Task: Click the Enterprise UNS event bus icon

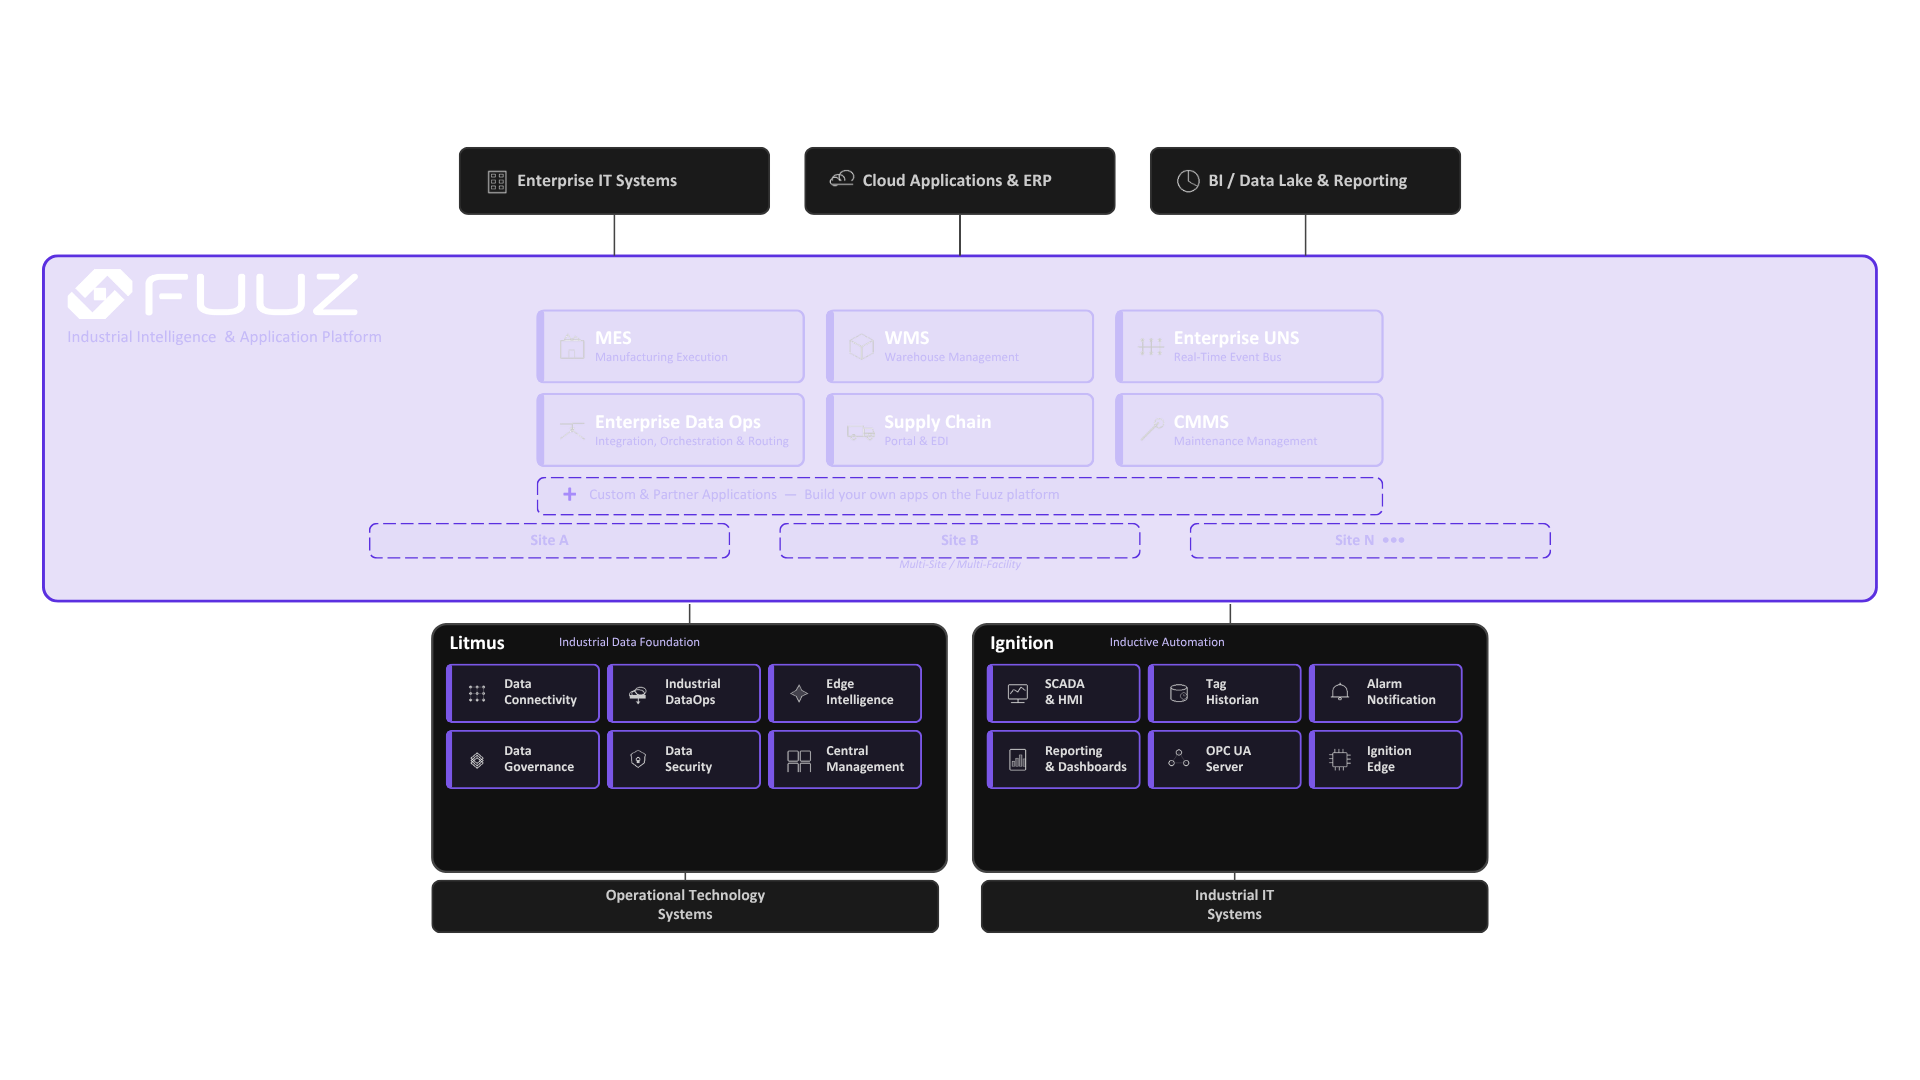Action: [1151, 347]
